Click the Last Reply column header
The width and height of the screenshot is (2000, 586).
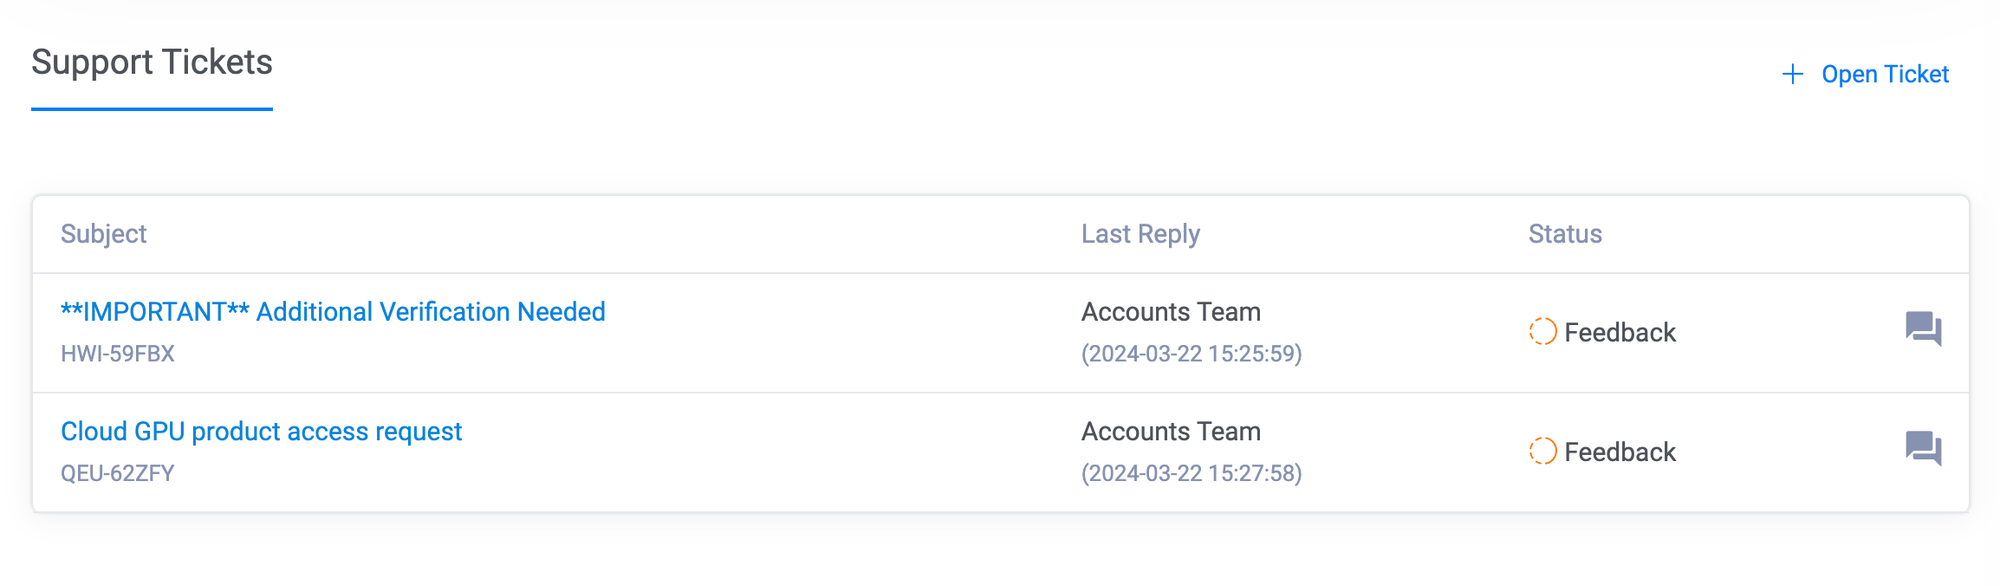point(1140,234)
